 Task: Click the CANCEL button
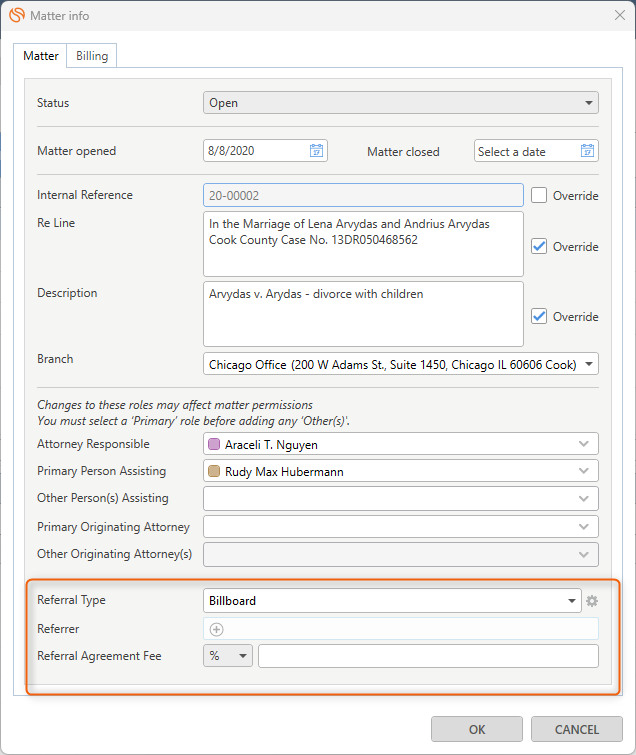577,729
